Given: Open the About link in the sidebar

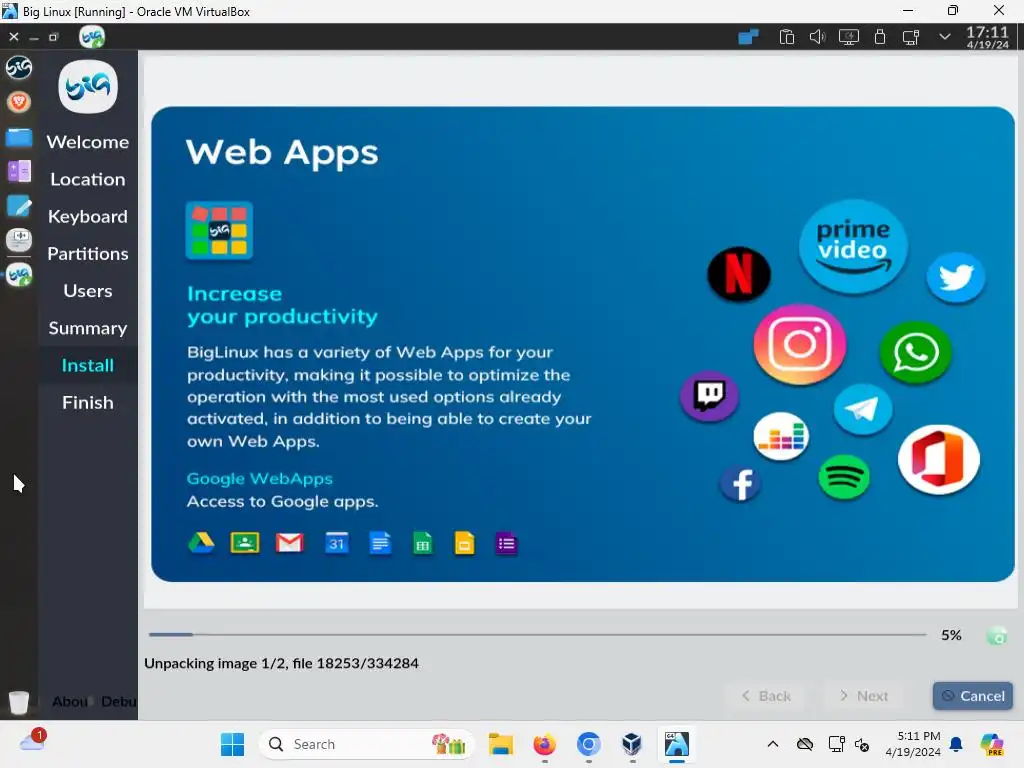Looking at the screenshot, I should tap(70, 701).
